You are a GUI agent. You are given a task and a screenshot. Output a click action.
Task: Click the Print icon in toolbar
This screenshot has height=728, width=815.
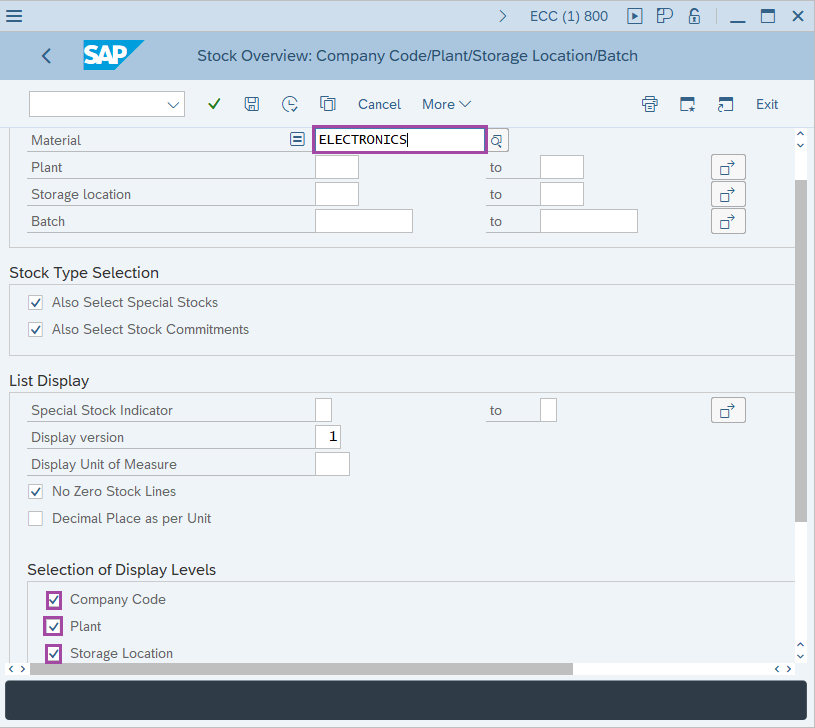(x=650, y=104)
